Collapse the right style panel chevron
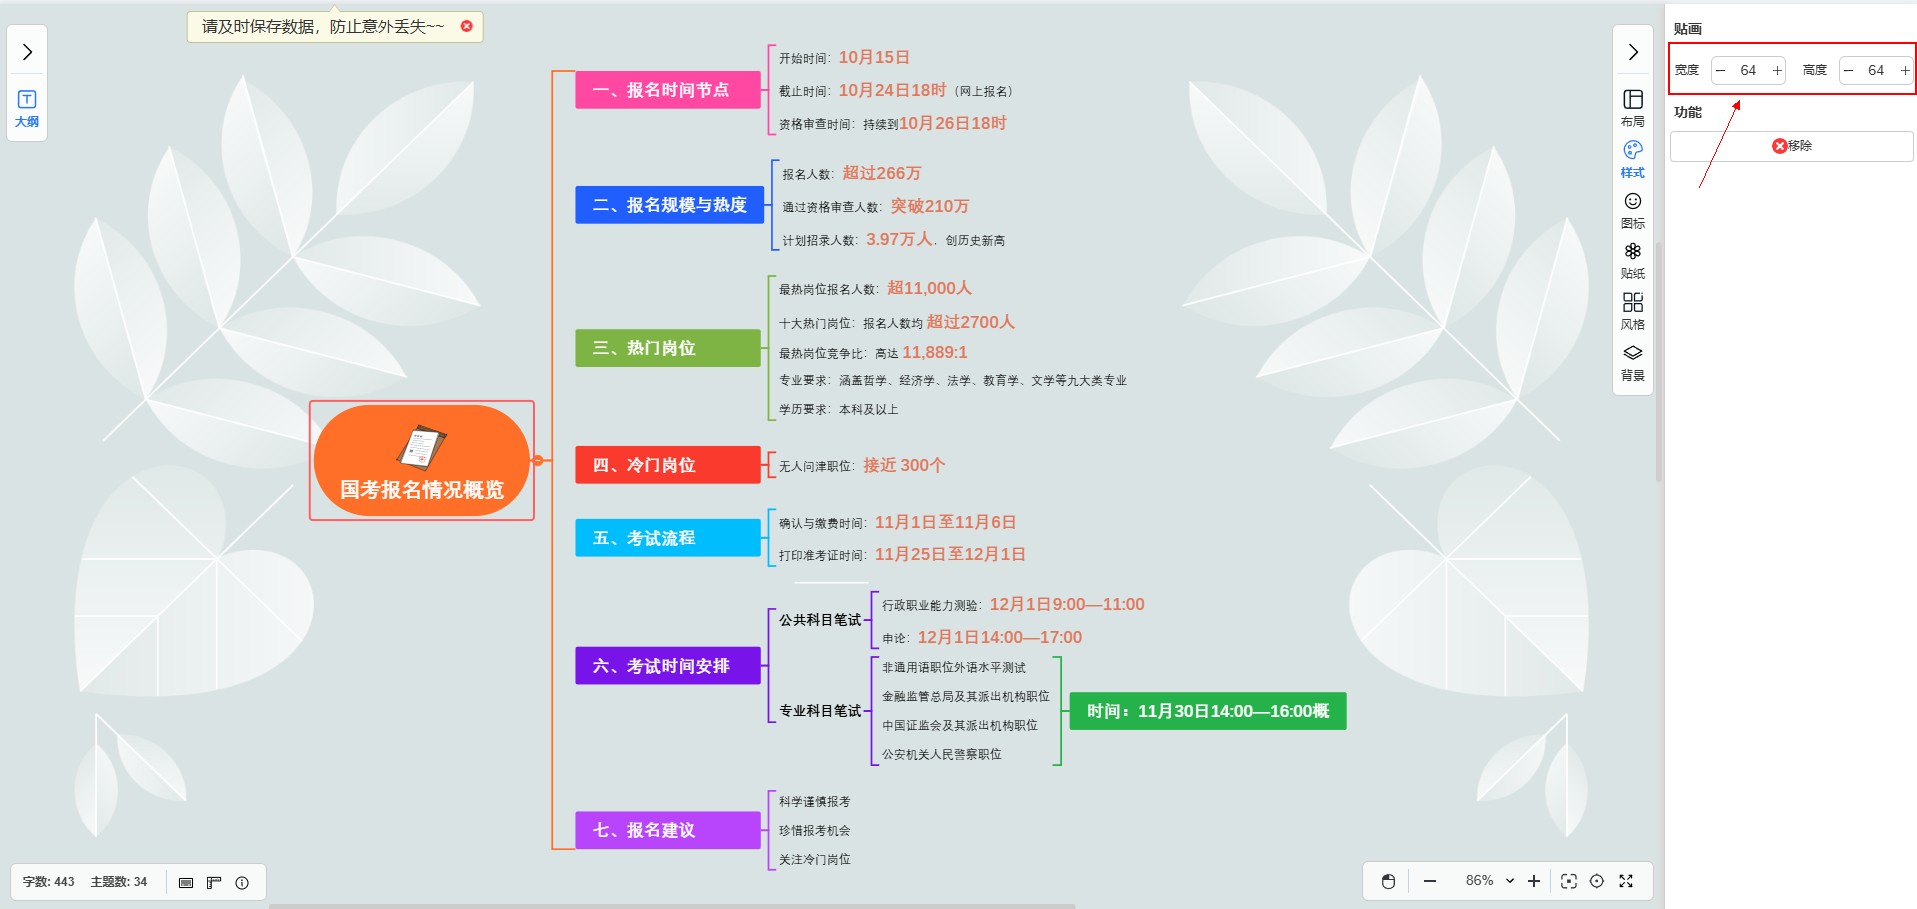Screen dimensions: 1917x909 tap(1632, 52)
